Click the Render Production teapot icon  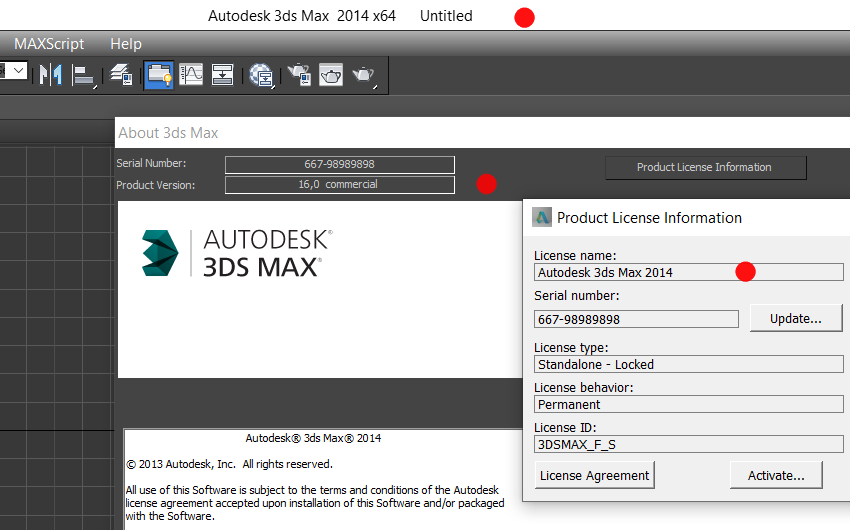tap(364, 75)
